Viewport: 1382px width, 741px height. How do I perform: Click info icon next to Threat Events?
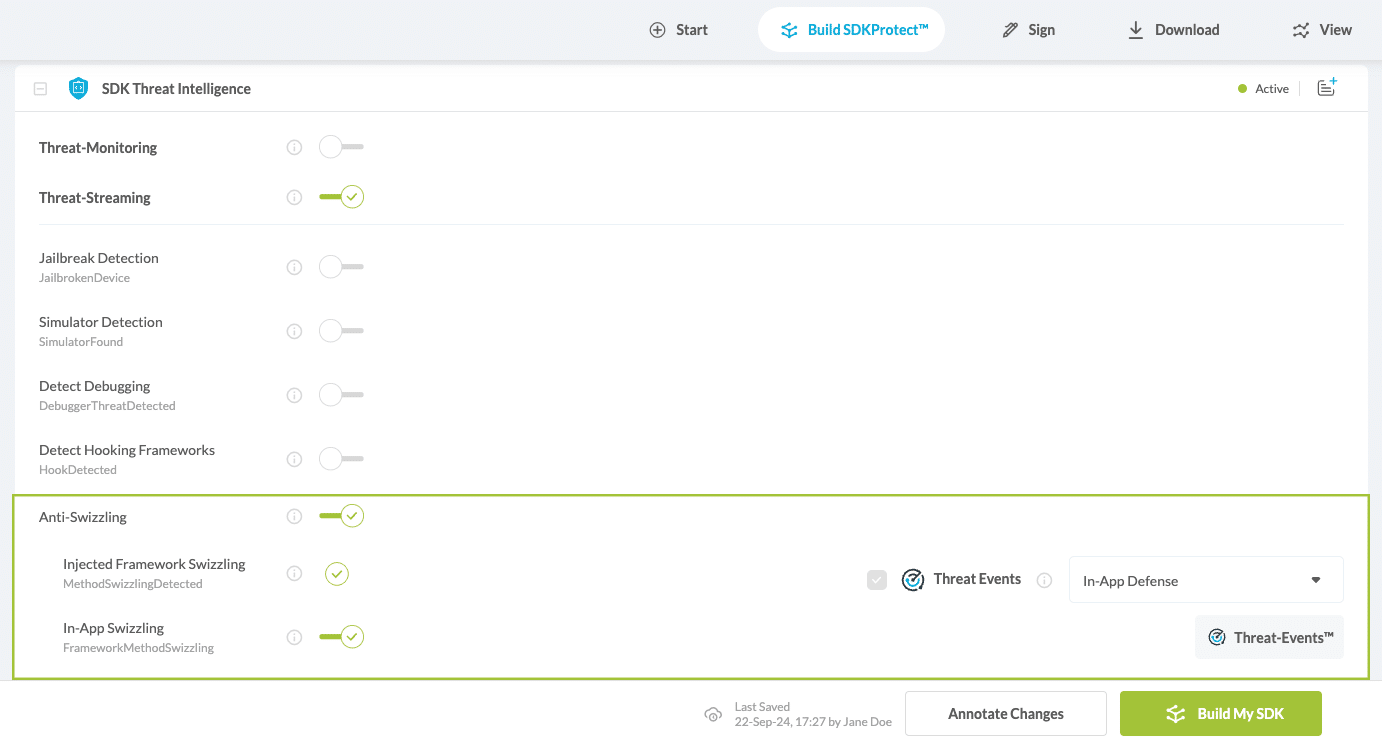pyautogui.click(x=1044, y=580)
